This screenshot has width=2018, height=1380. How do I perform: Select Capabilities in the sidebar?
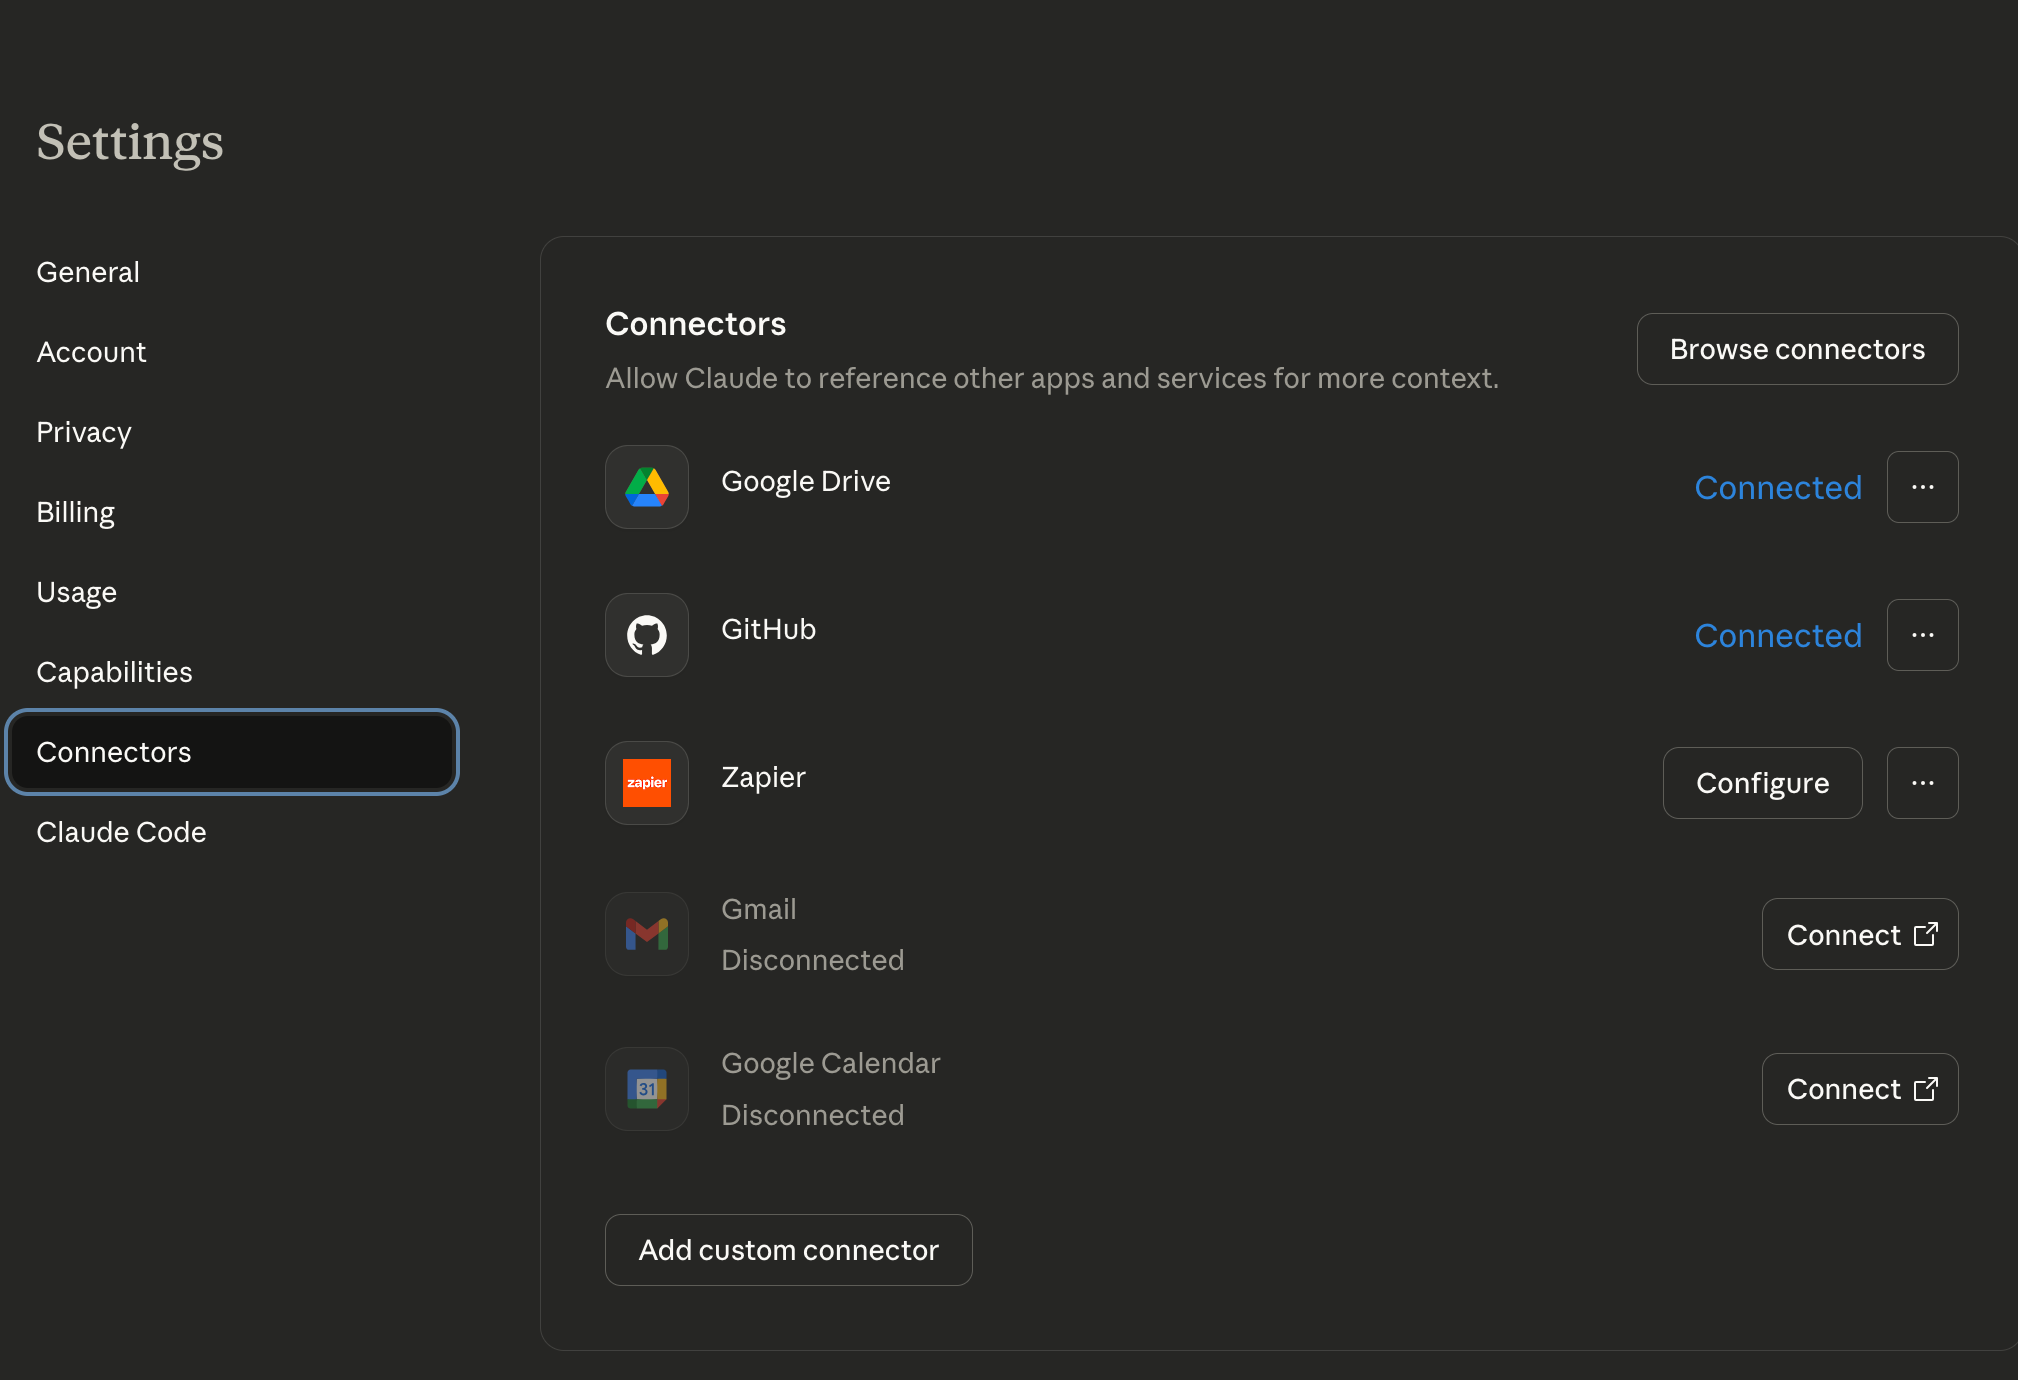tap(114, 672)
